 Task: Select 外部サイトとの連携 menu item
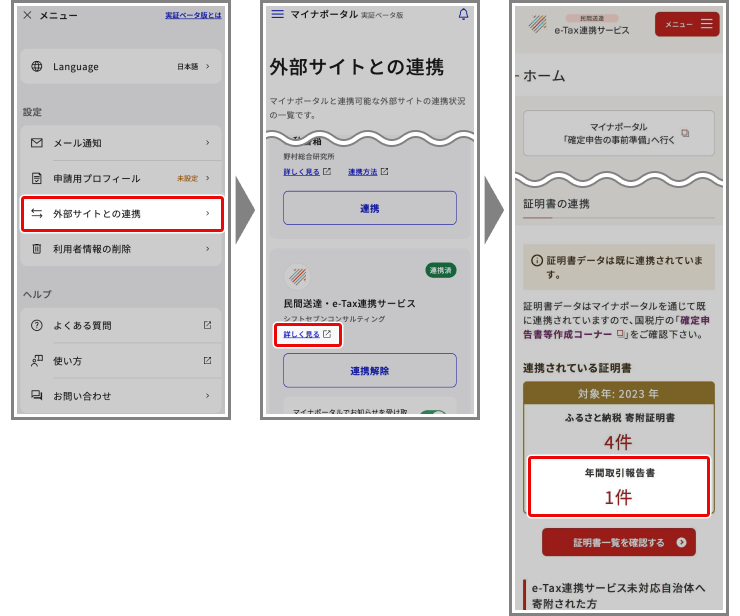point(122,214)
